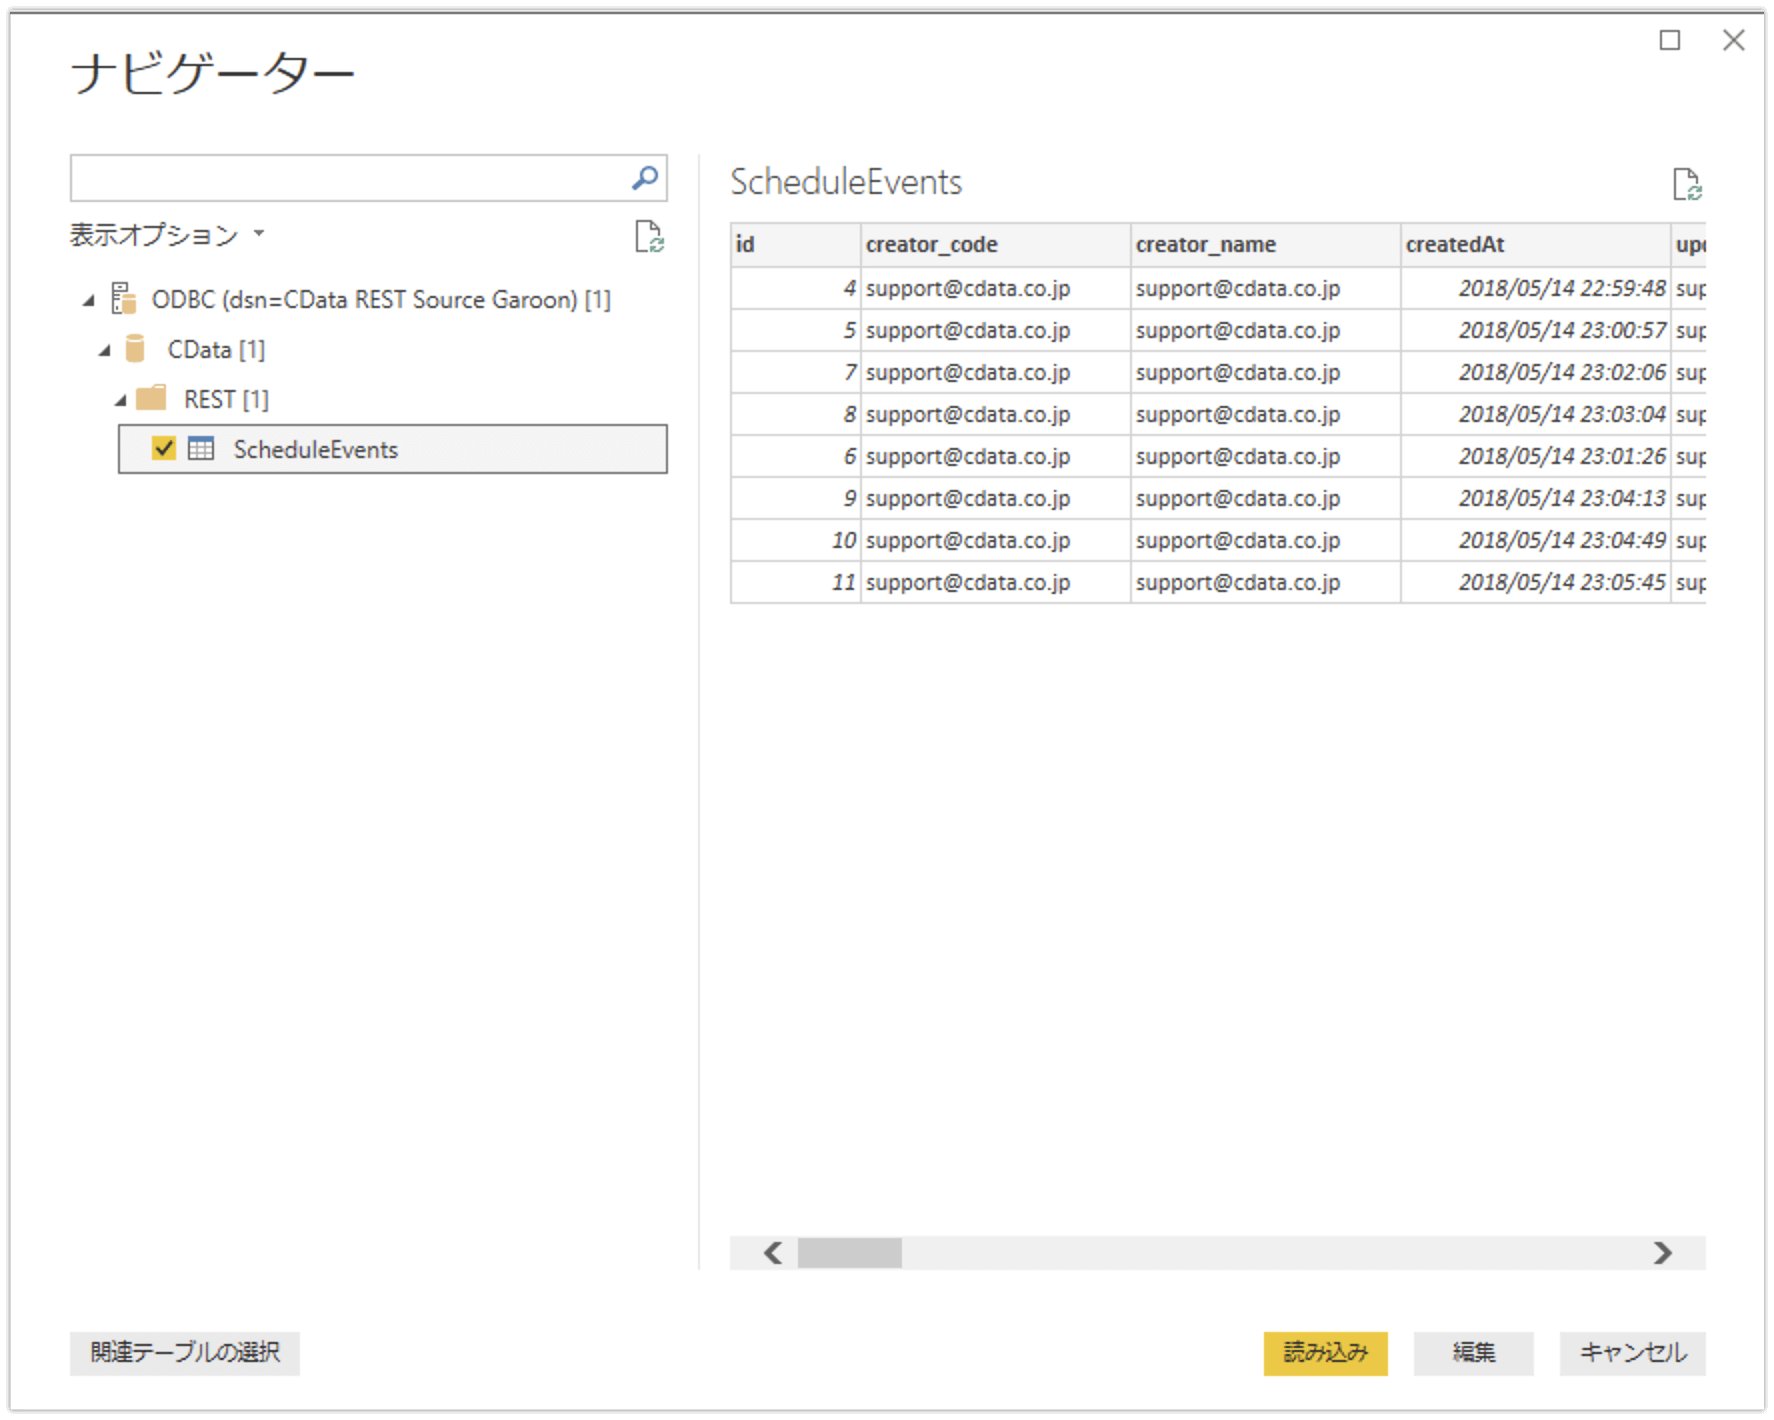Click the creator_name column header
Screen dimensions: 1774x1420
[1266, 245]
